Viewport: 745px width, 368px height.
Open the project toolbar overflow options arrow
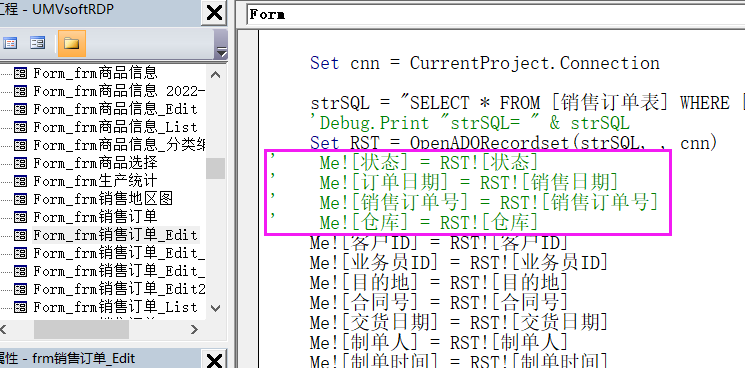coord(221,51)
